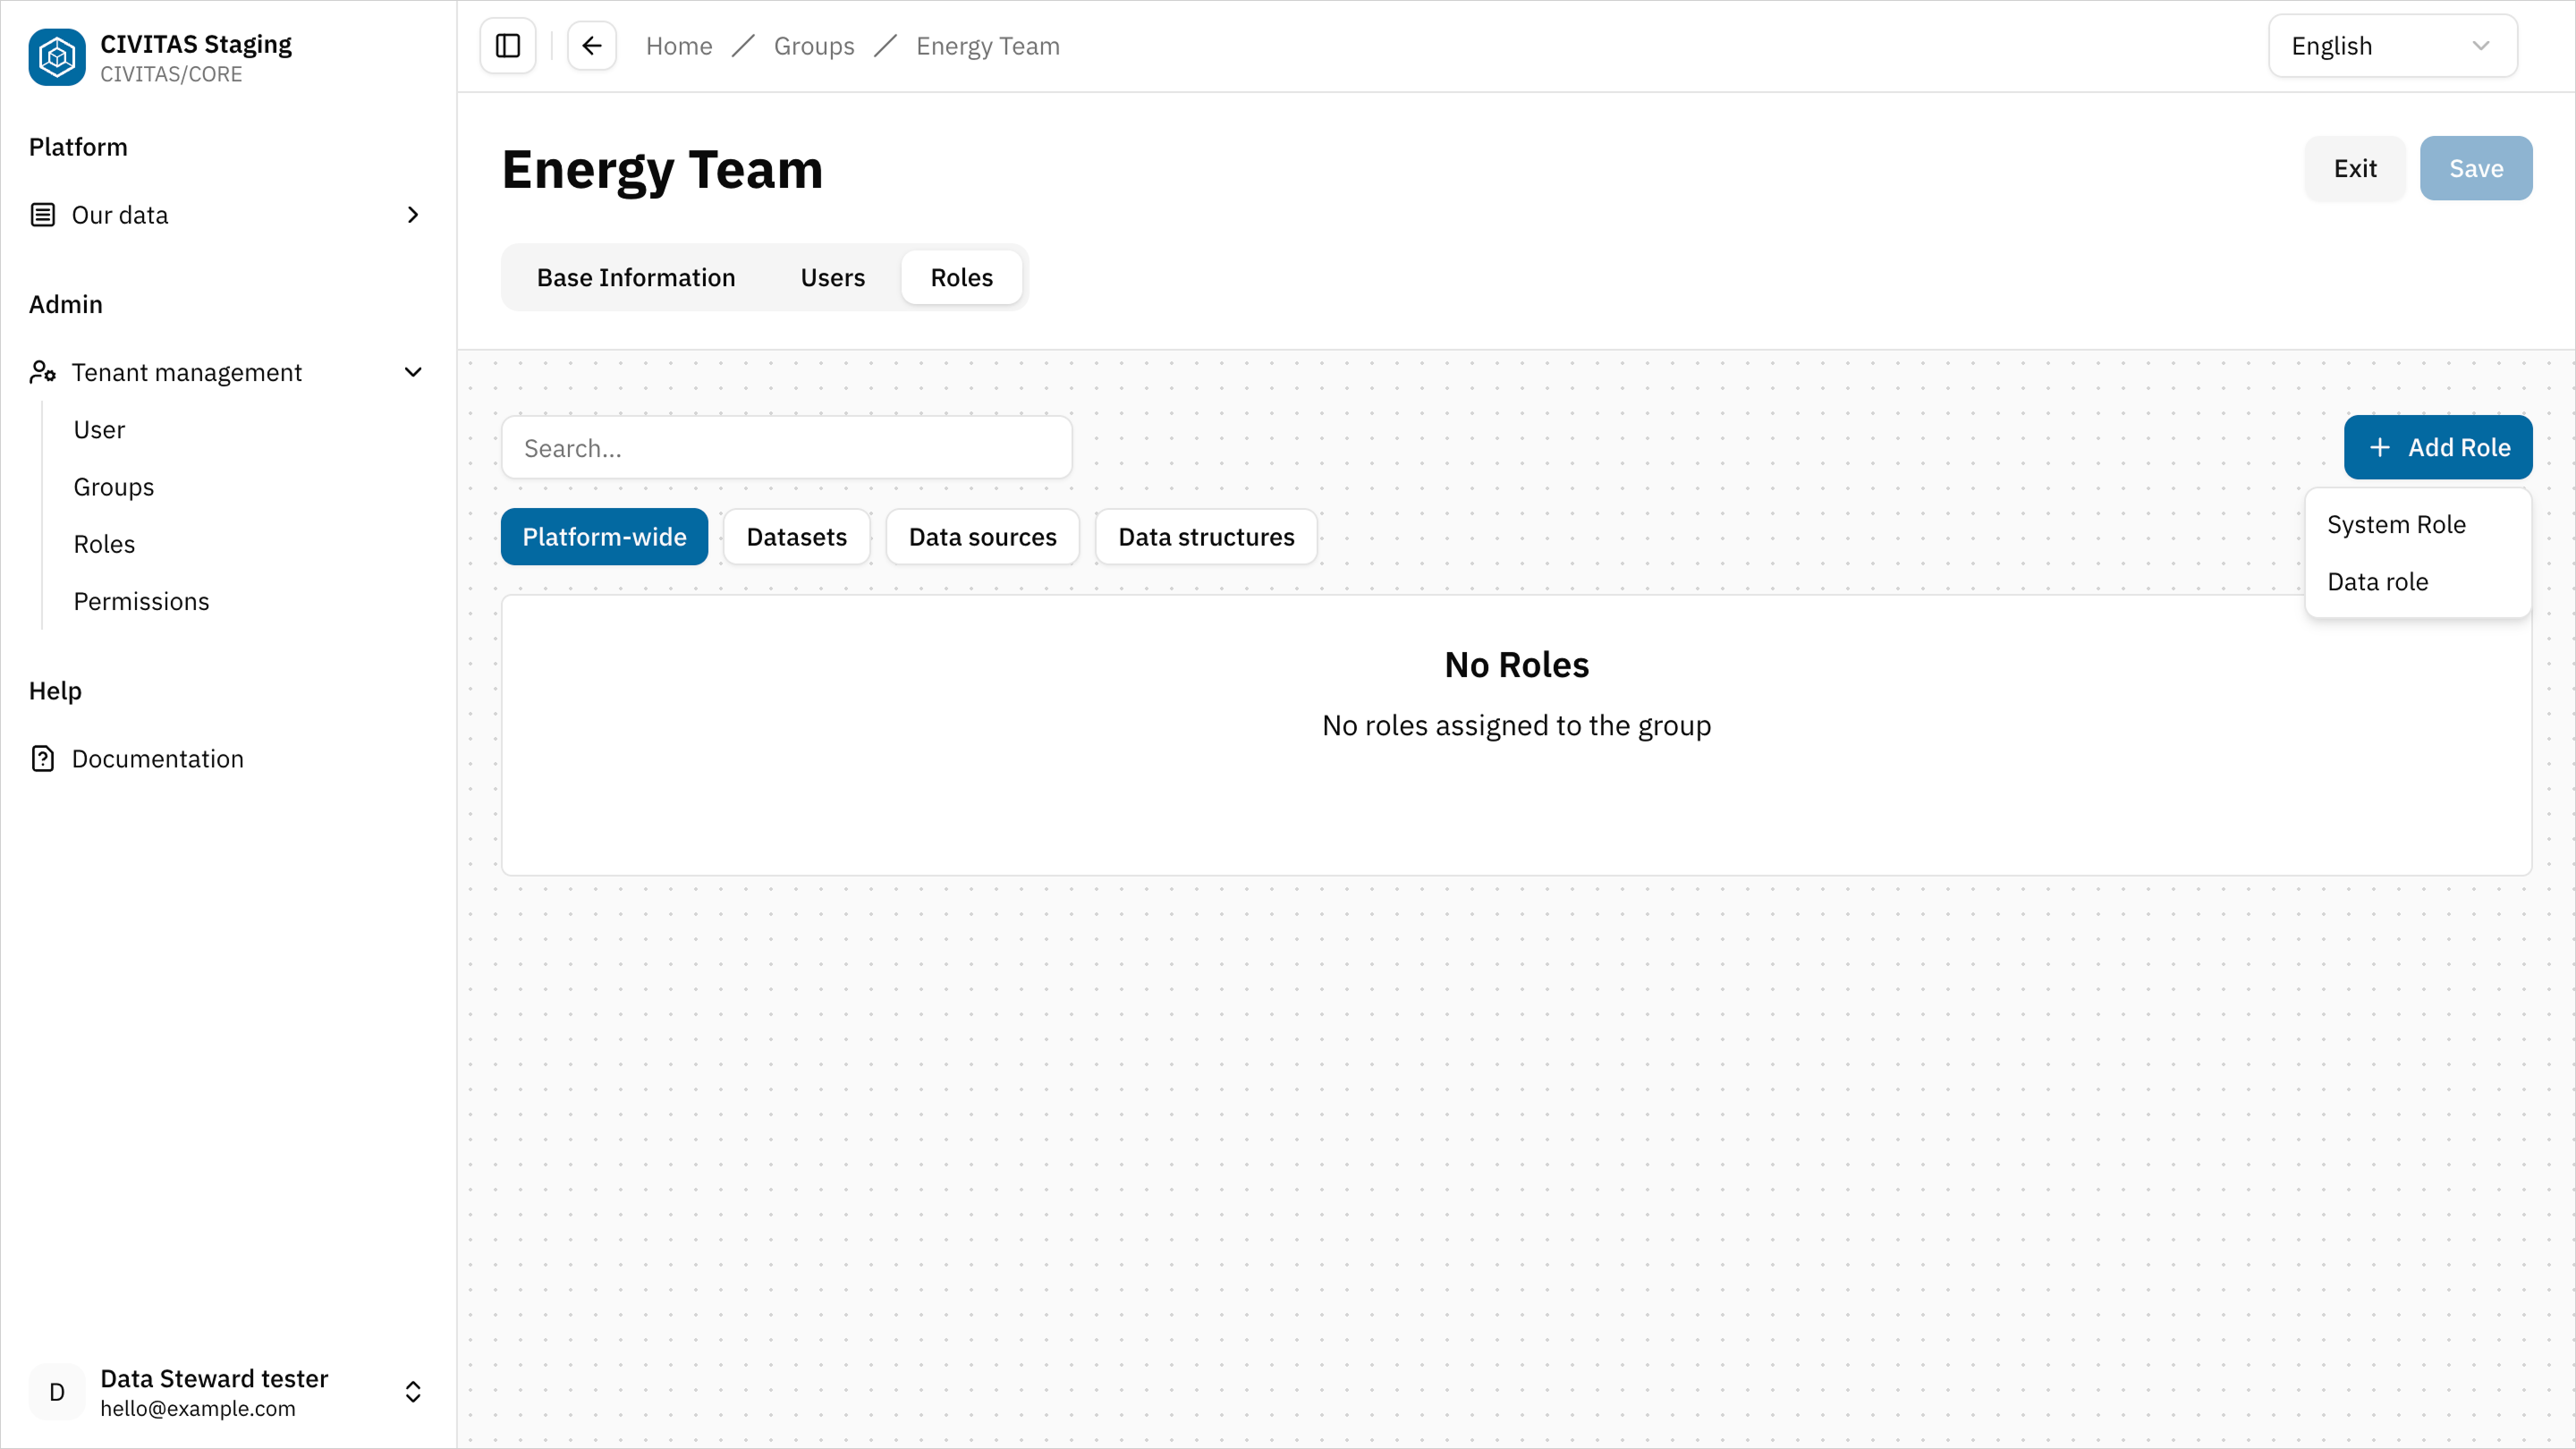Toggle the Data sources filter pill
The width and height of the screenshot is (2576, 1449).
(982, 536)
